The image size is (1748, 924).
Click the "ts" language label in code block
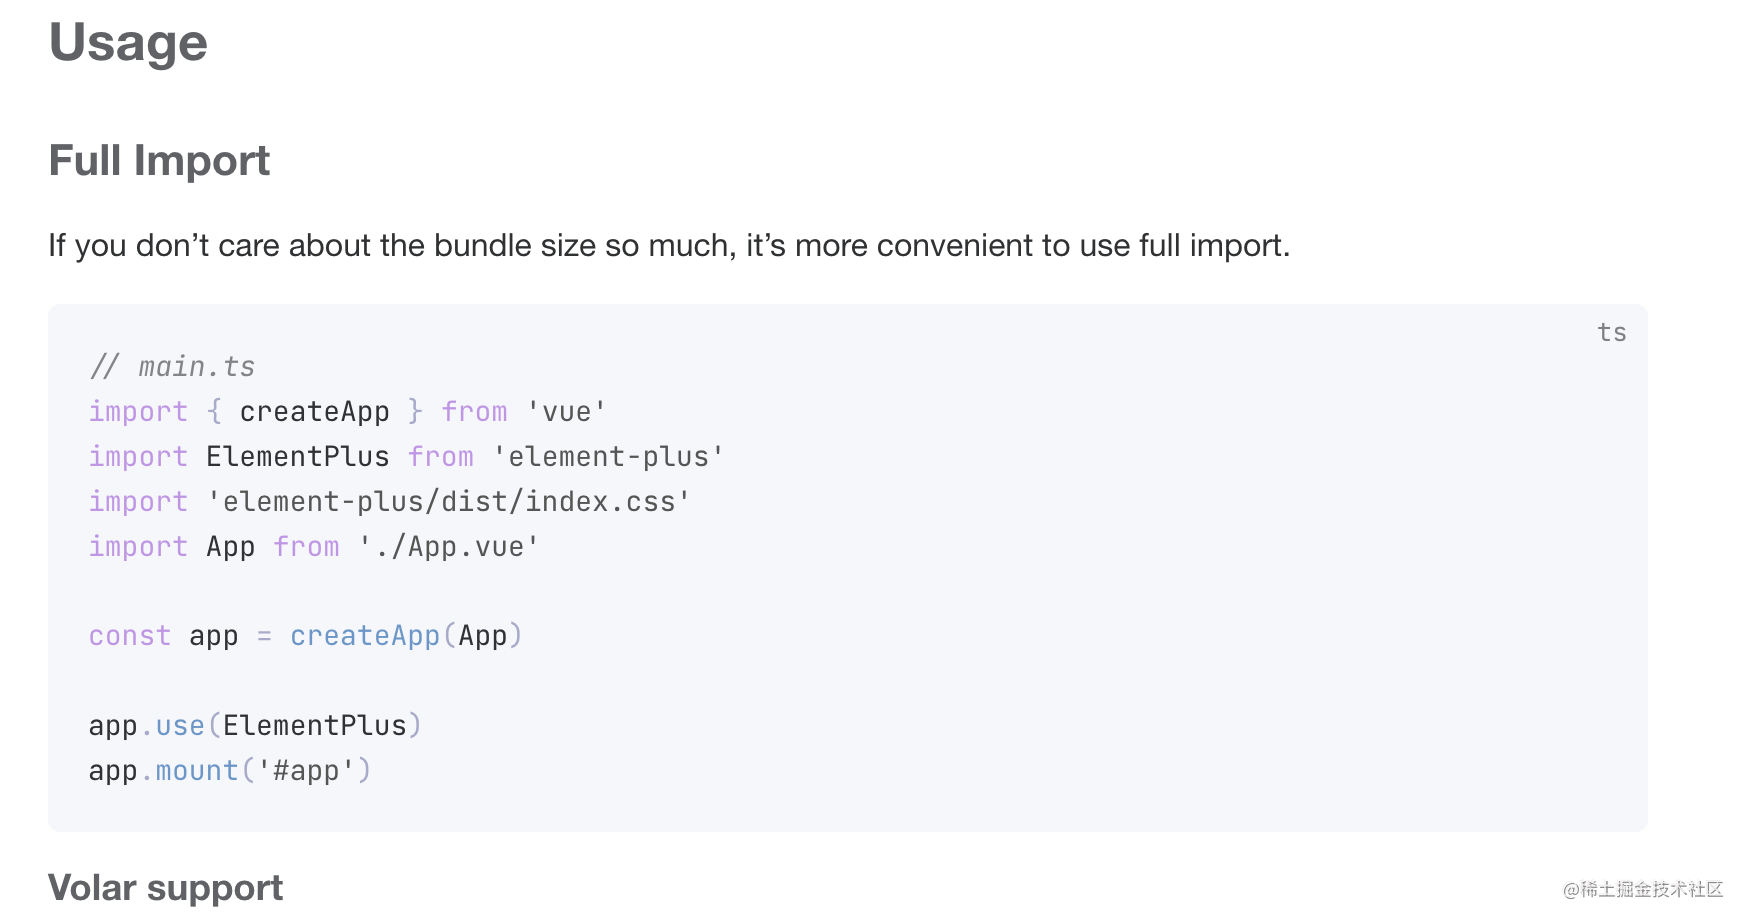[x=1611, y=333]
